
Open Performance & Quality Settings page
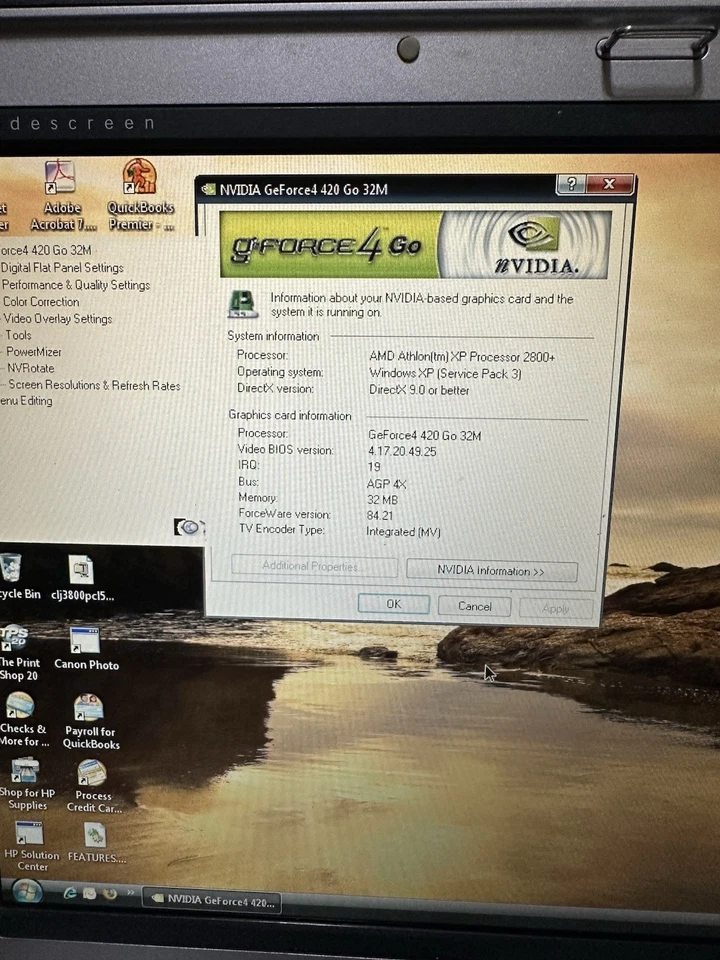[76, 285]
